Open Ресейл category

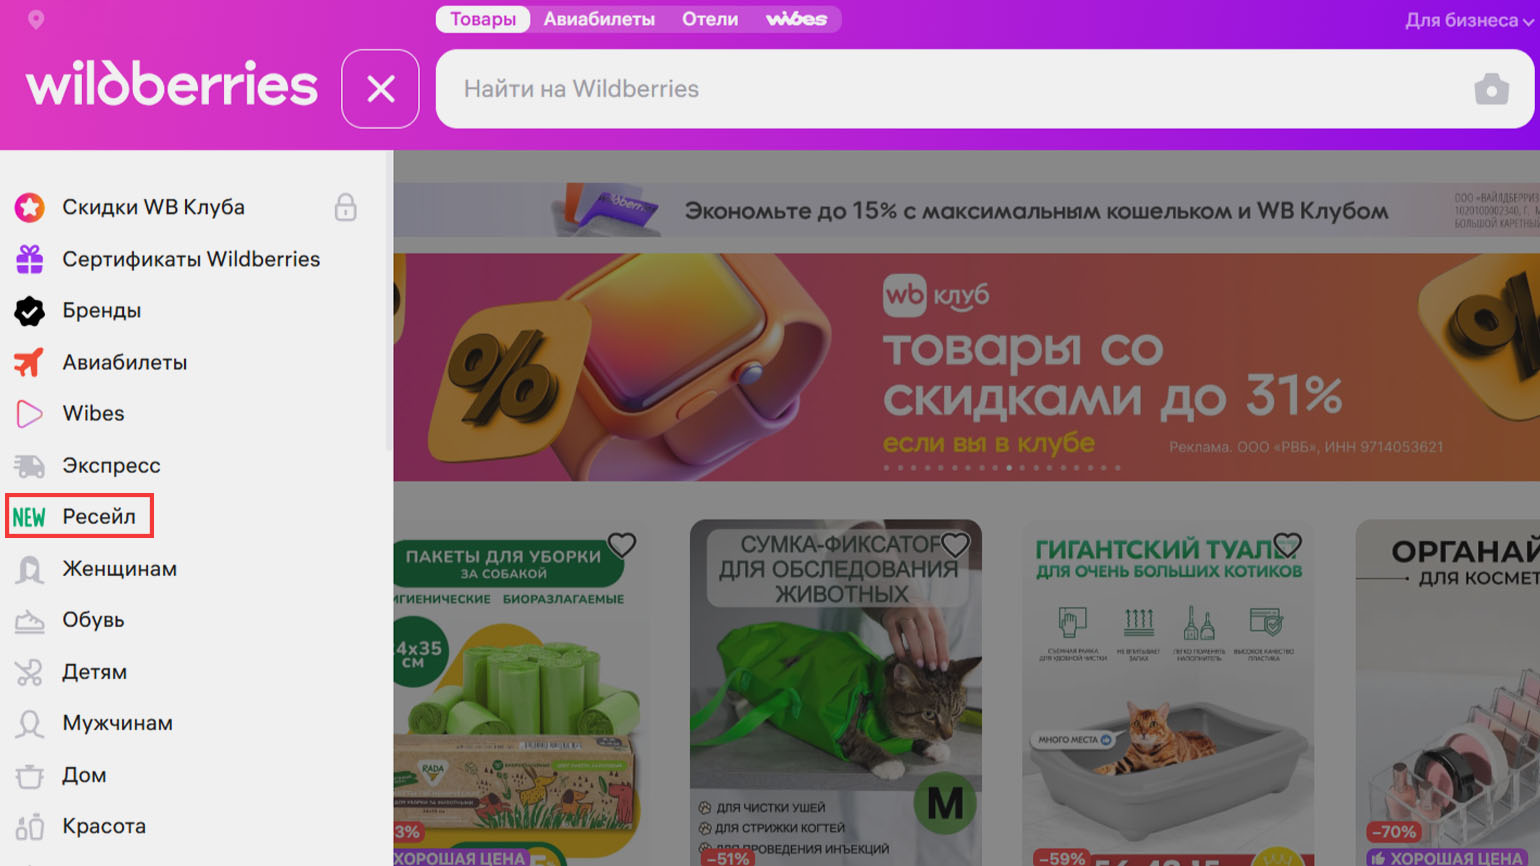[98, 517]
